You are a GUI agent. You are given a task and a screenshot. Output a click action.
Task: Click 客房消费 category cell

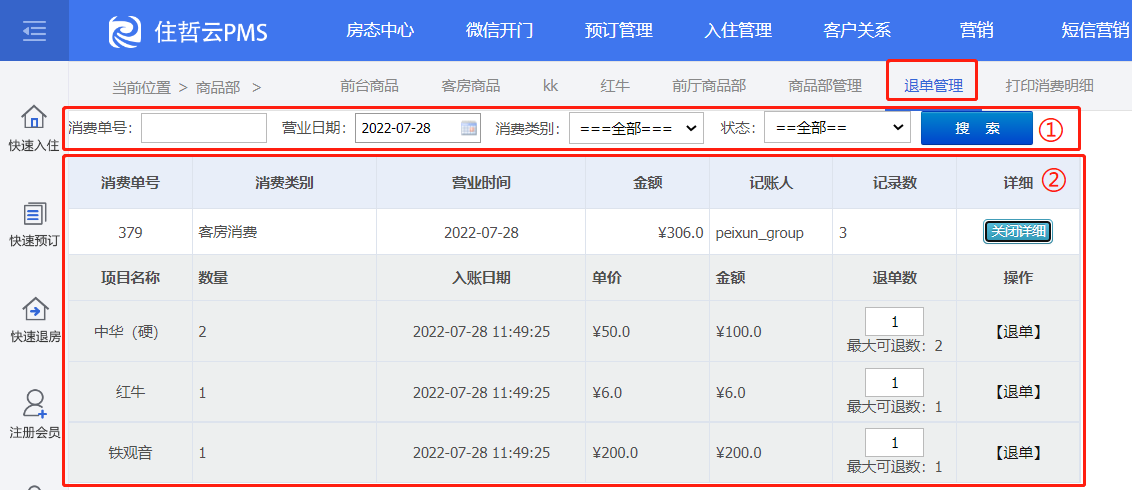[x=284, y=232]
